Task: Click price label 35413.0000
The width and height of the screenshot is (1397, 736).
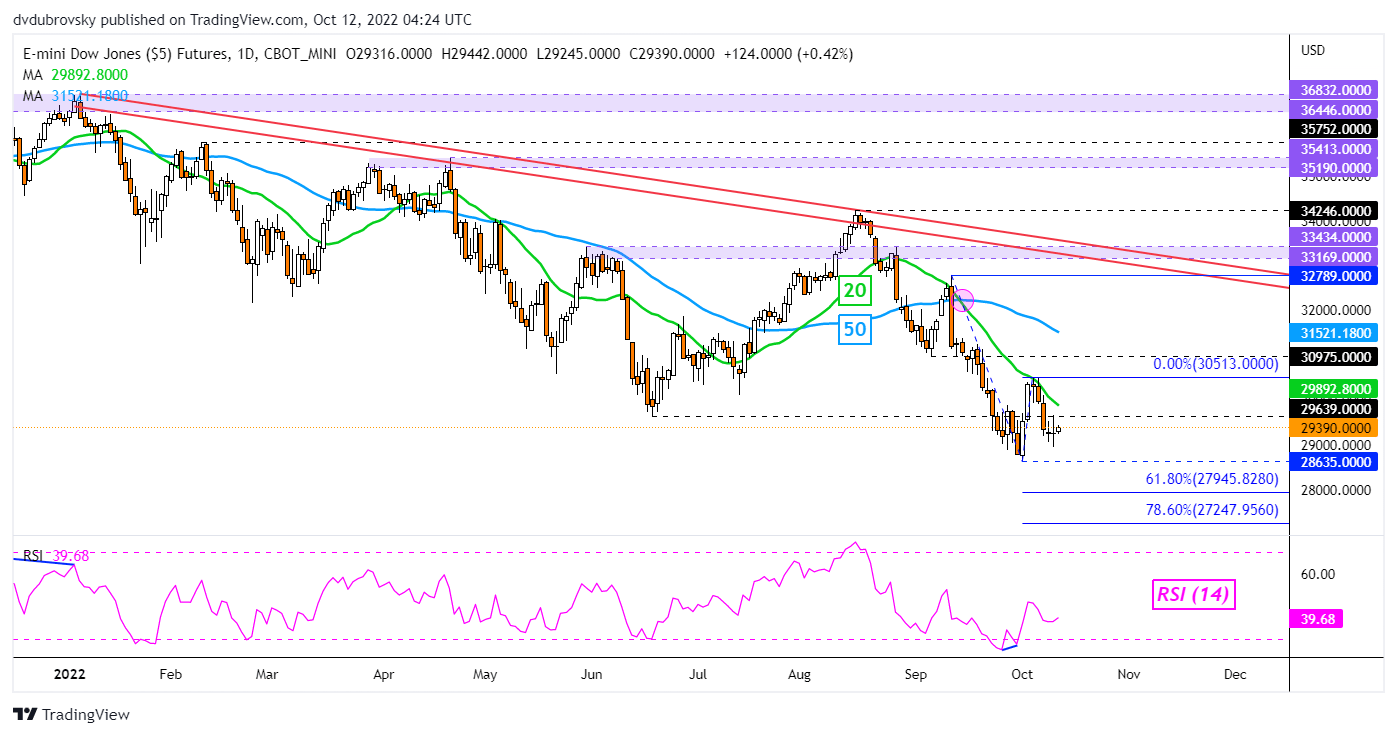Action: [x=1335, y=148]
